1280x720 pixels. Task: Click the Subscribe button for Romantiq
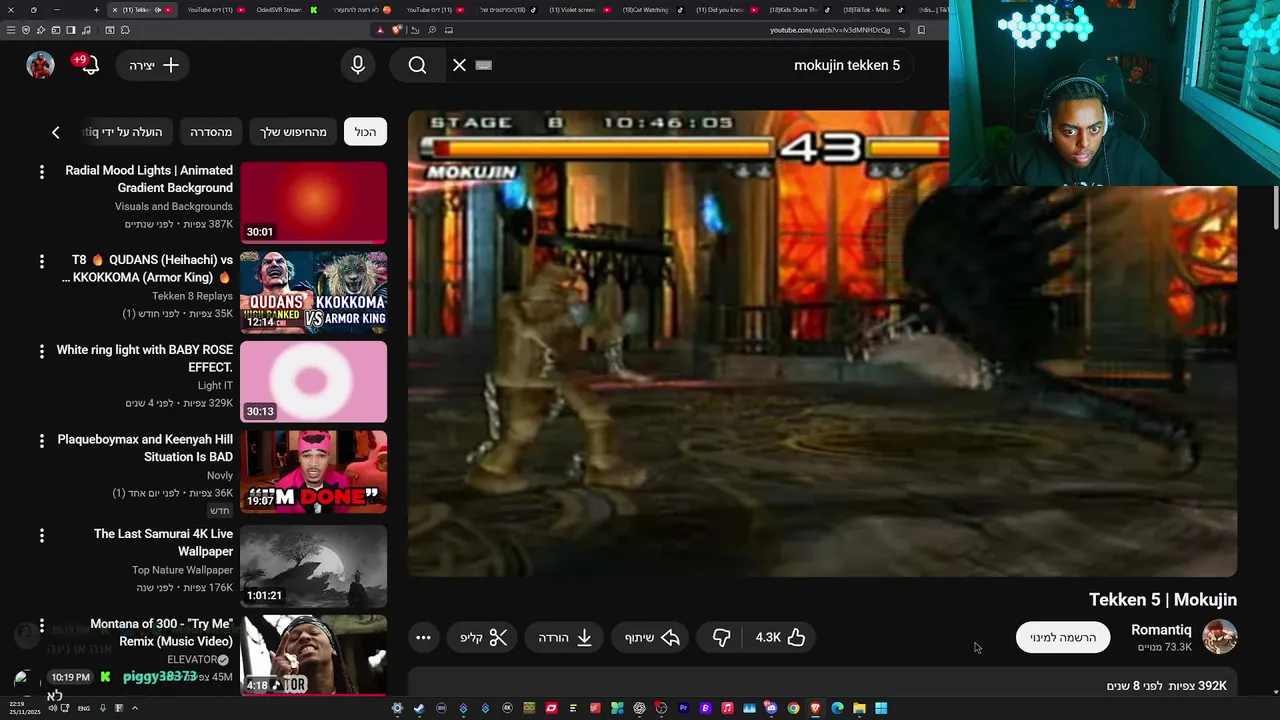(1063, 637)
